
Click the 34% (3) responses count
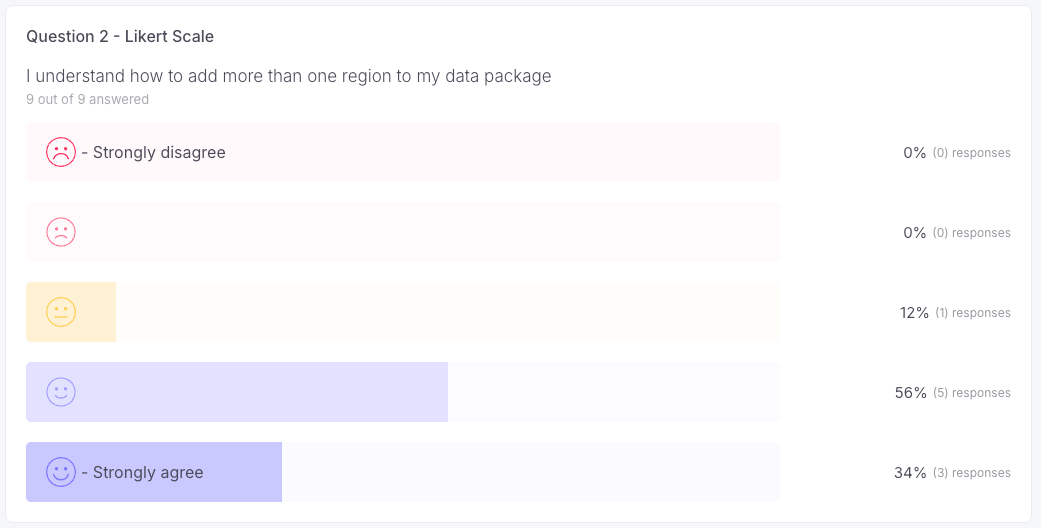[x=953, y=473]
